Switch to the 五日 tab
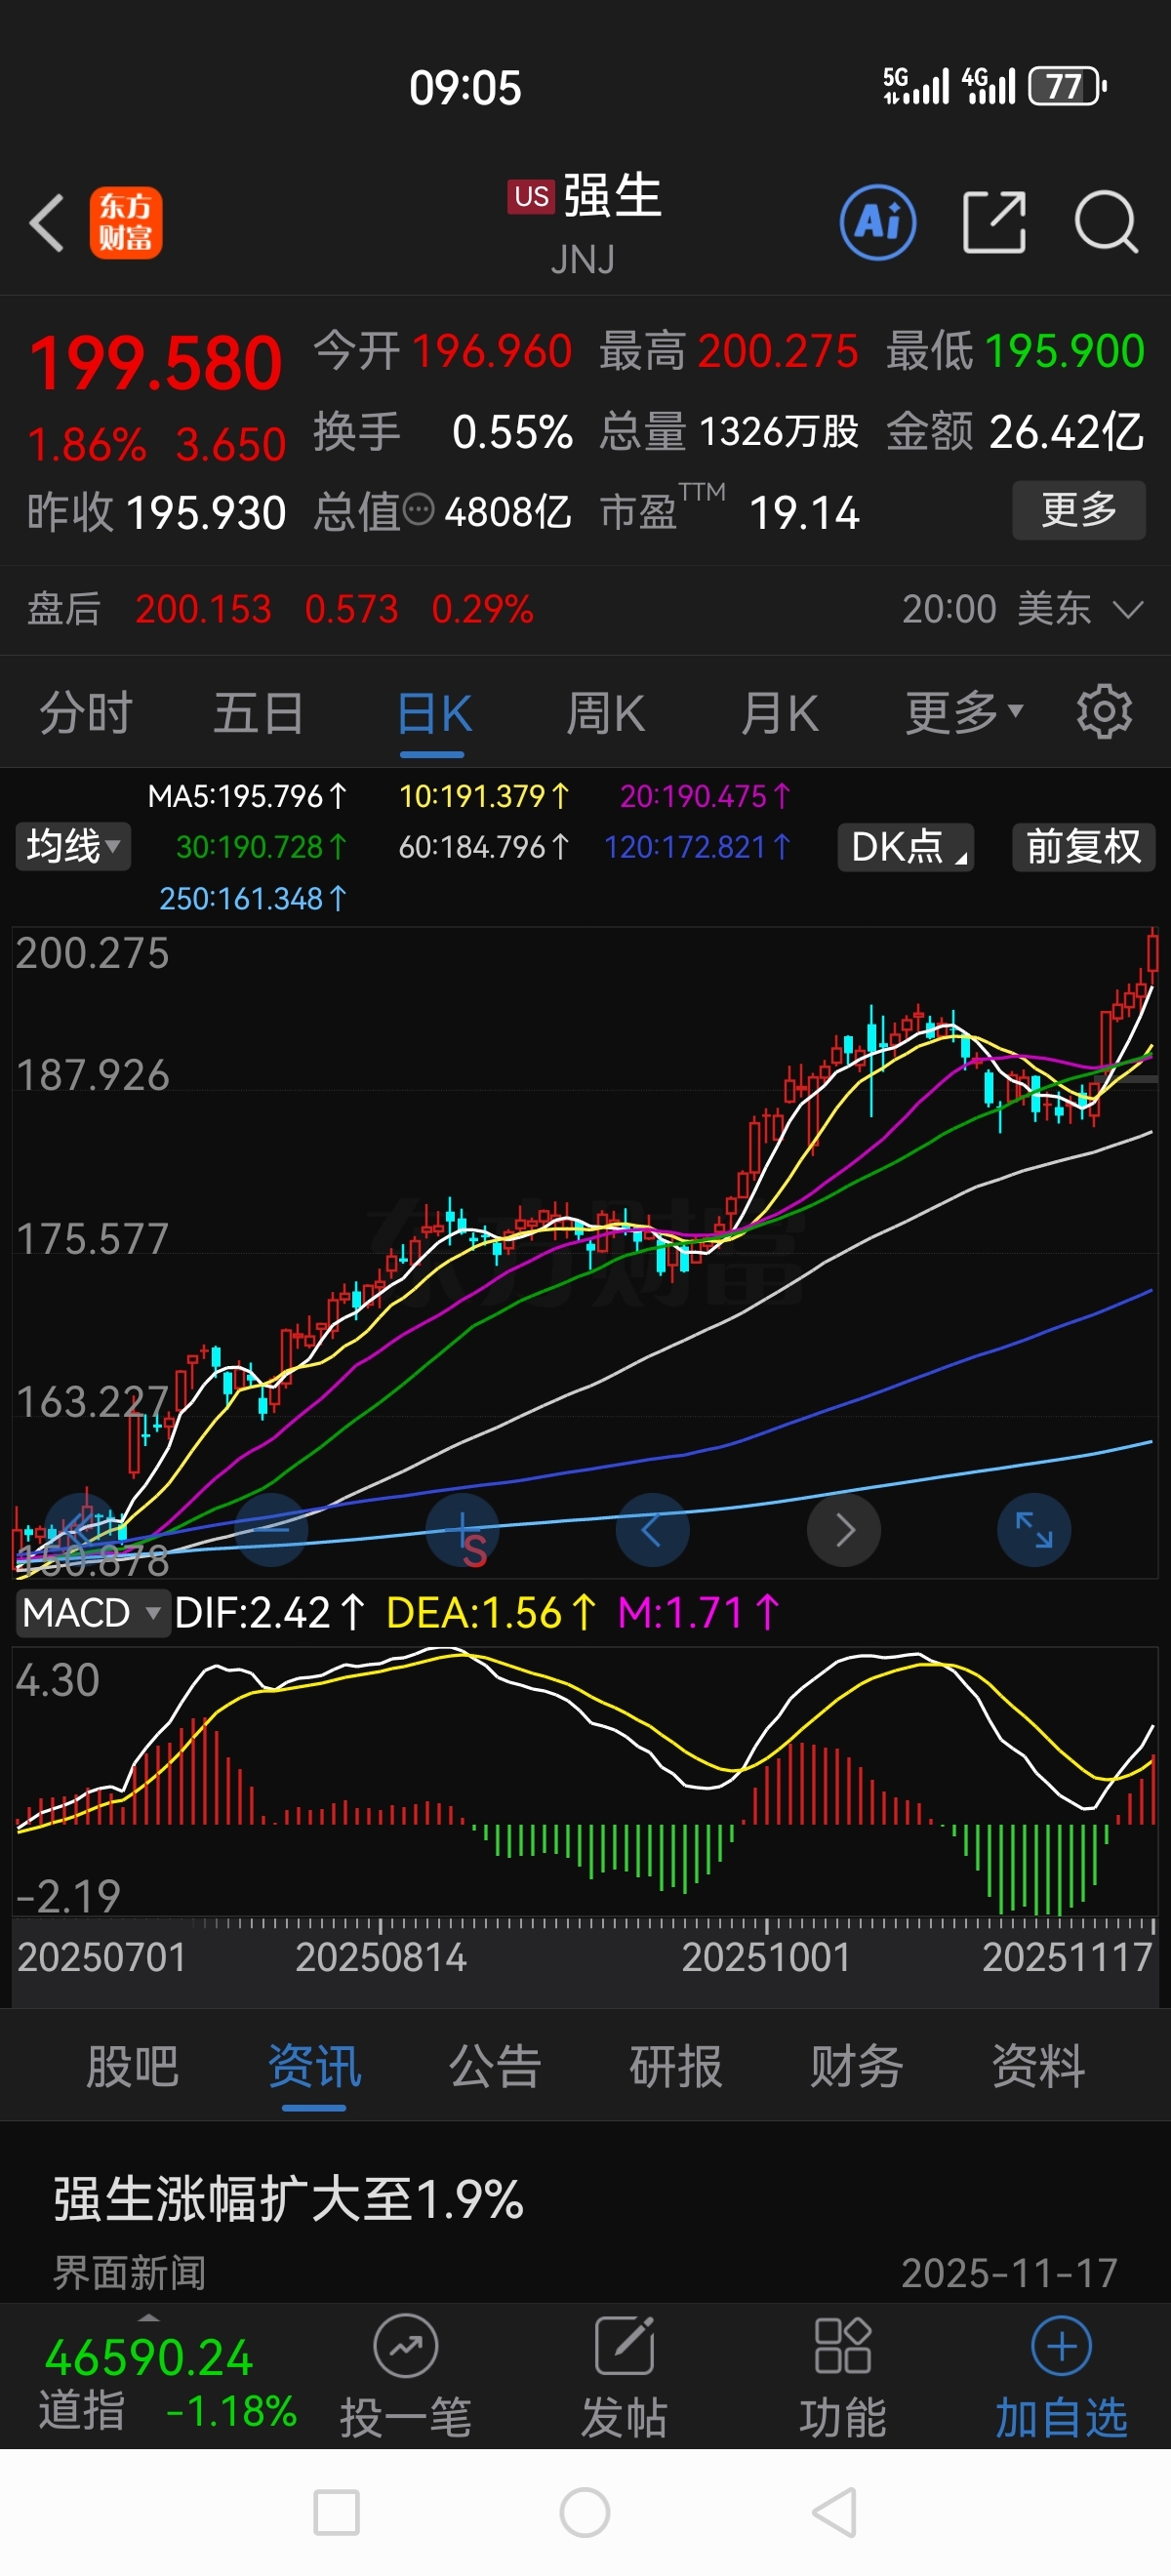The height and width of the screenshot is (2576, 1171). click(259, 713)
